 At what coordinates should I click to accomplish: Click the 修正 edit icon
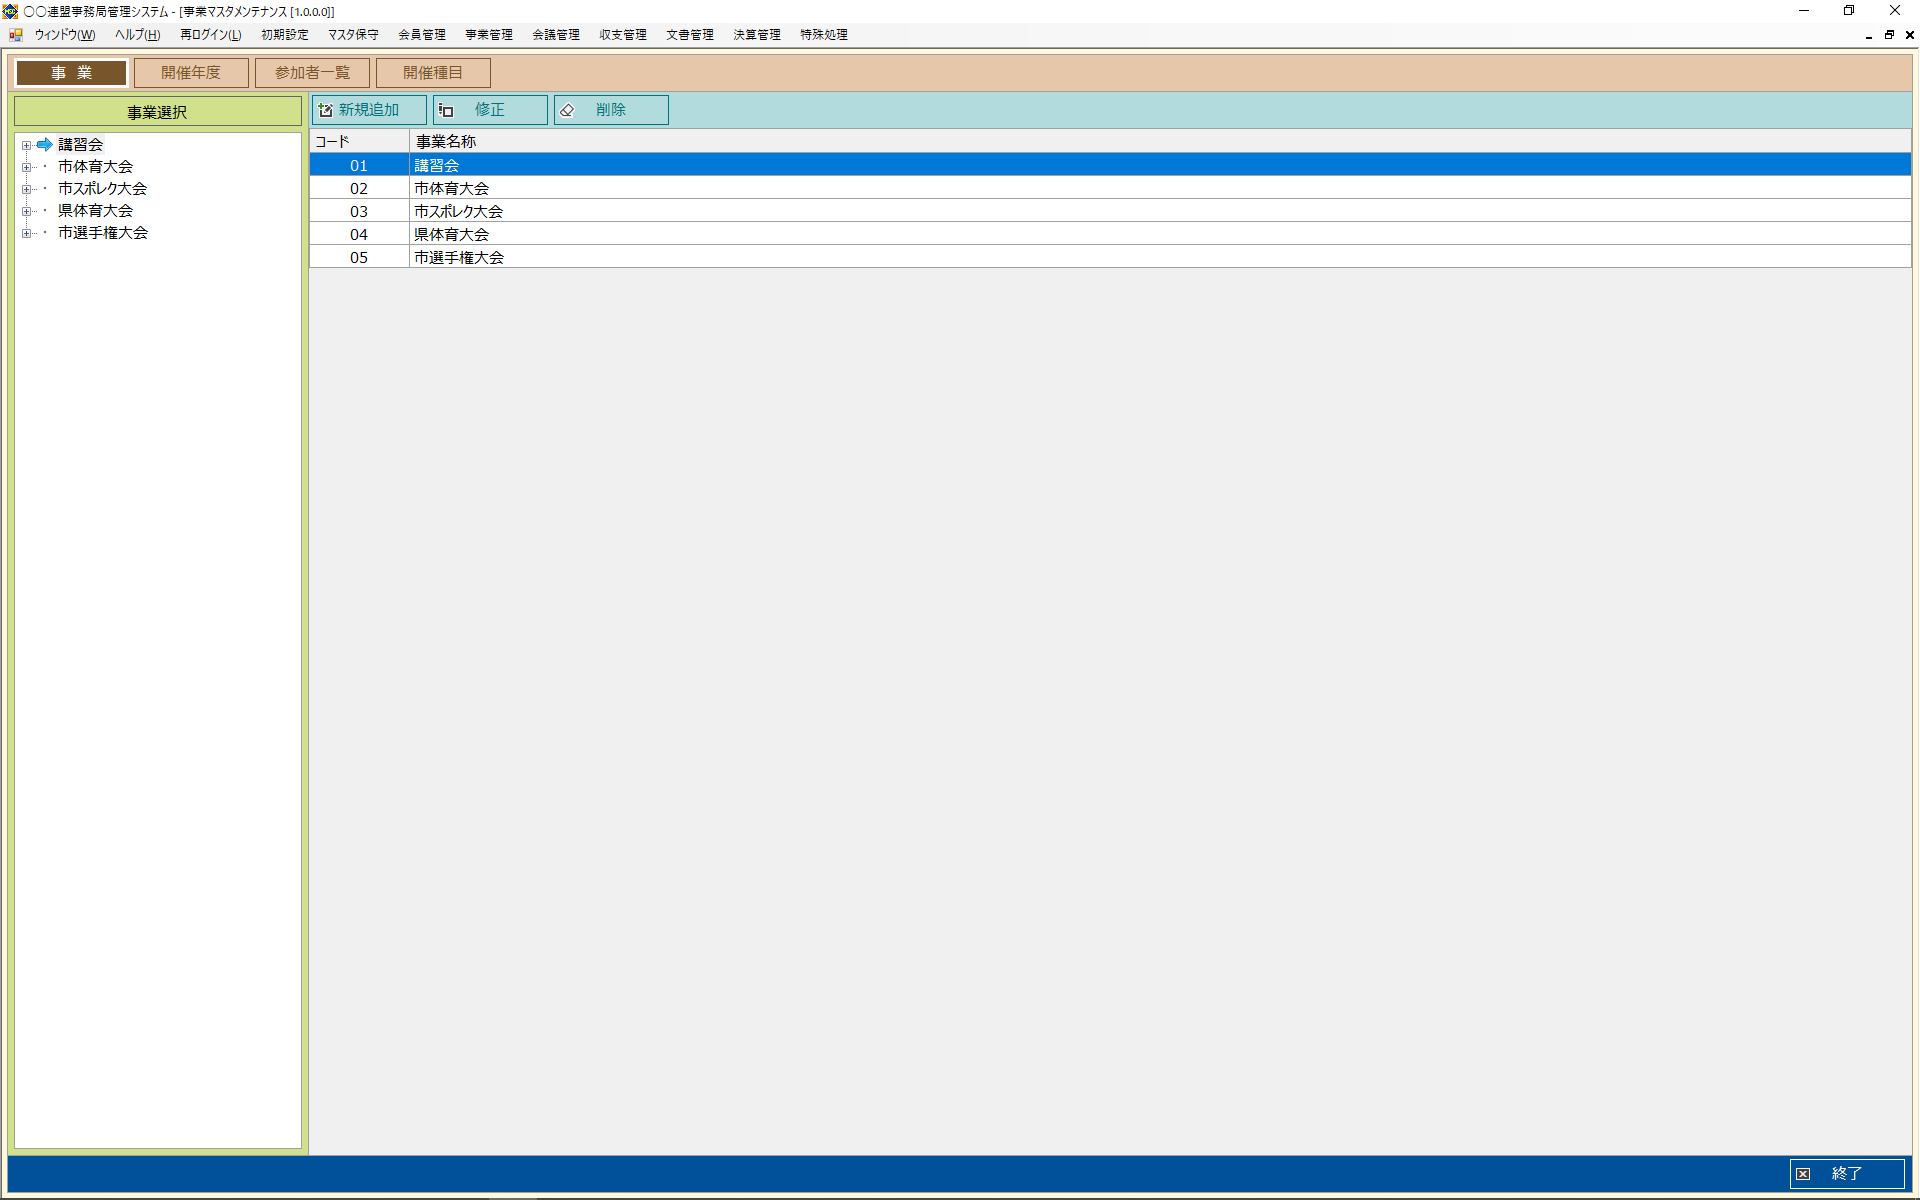point(446,110)
